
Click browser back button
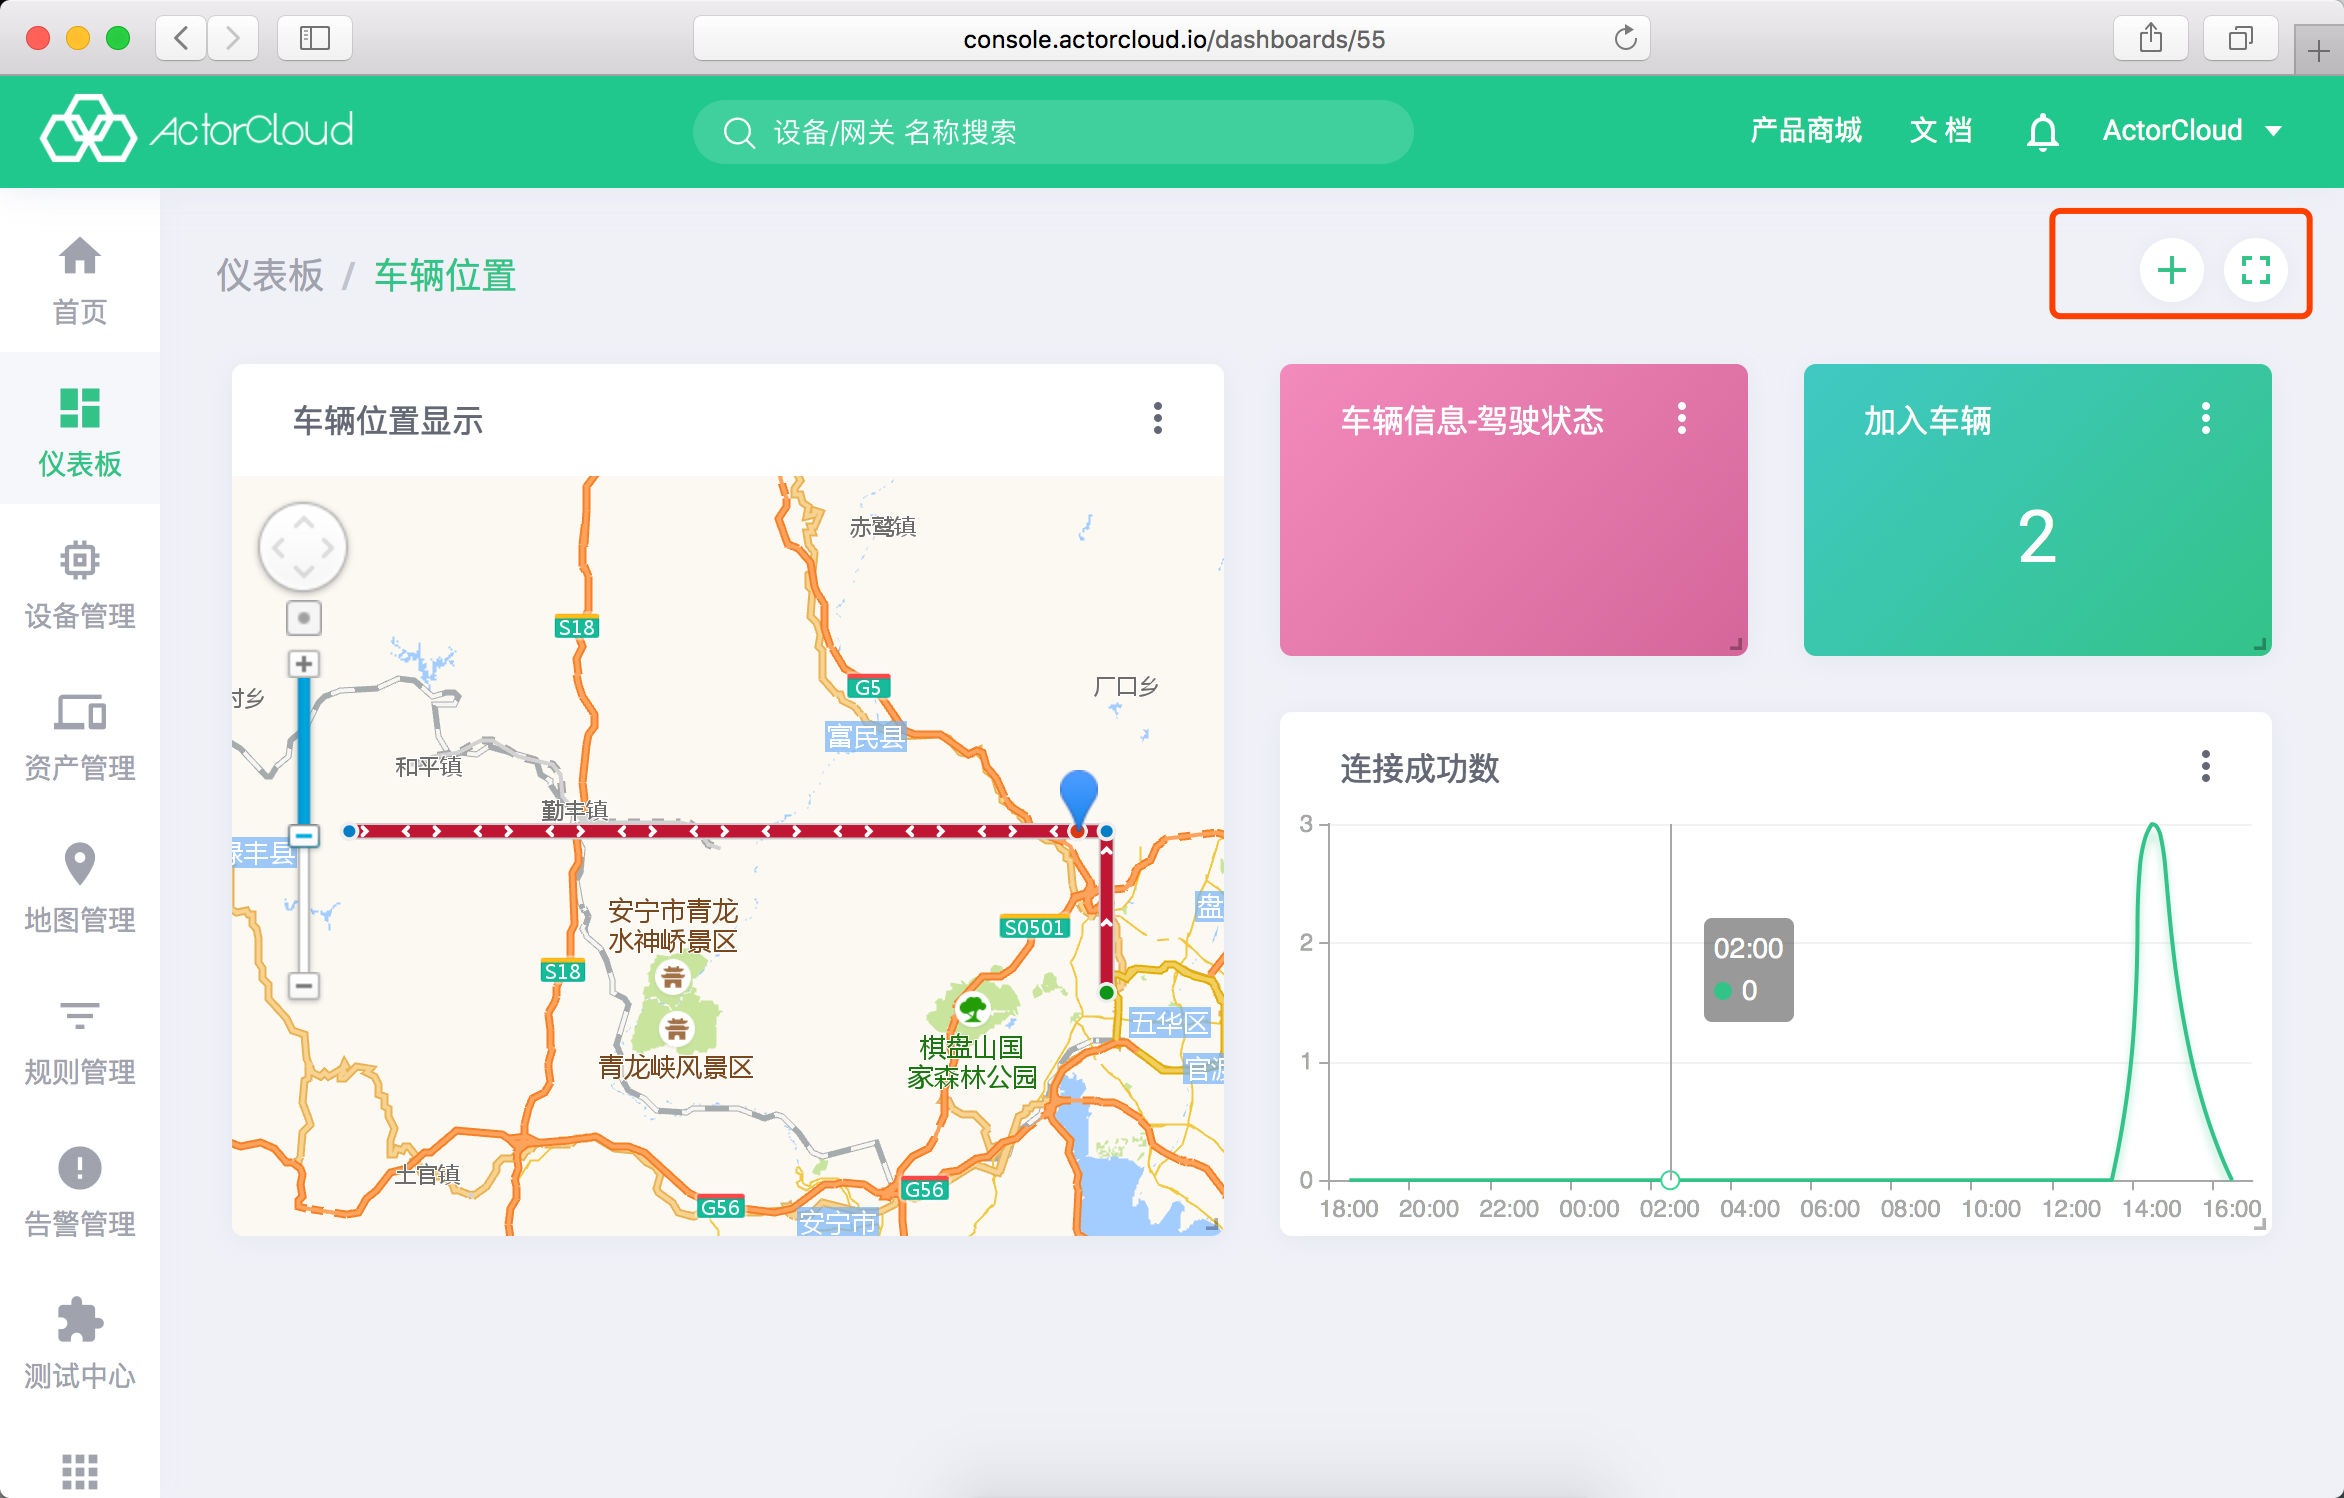[182, 39]
